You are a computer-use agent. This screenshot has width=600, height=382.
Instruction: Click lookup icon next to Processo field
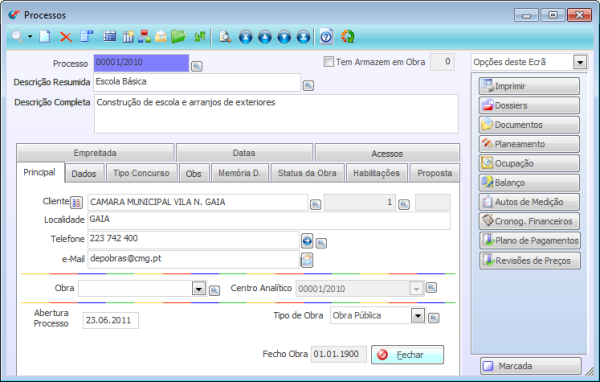coord(197,66)
